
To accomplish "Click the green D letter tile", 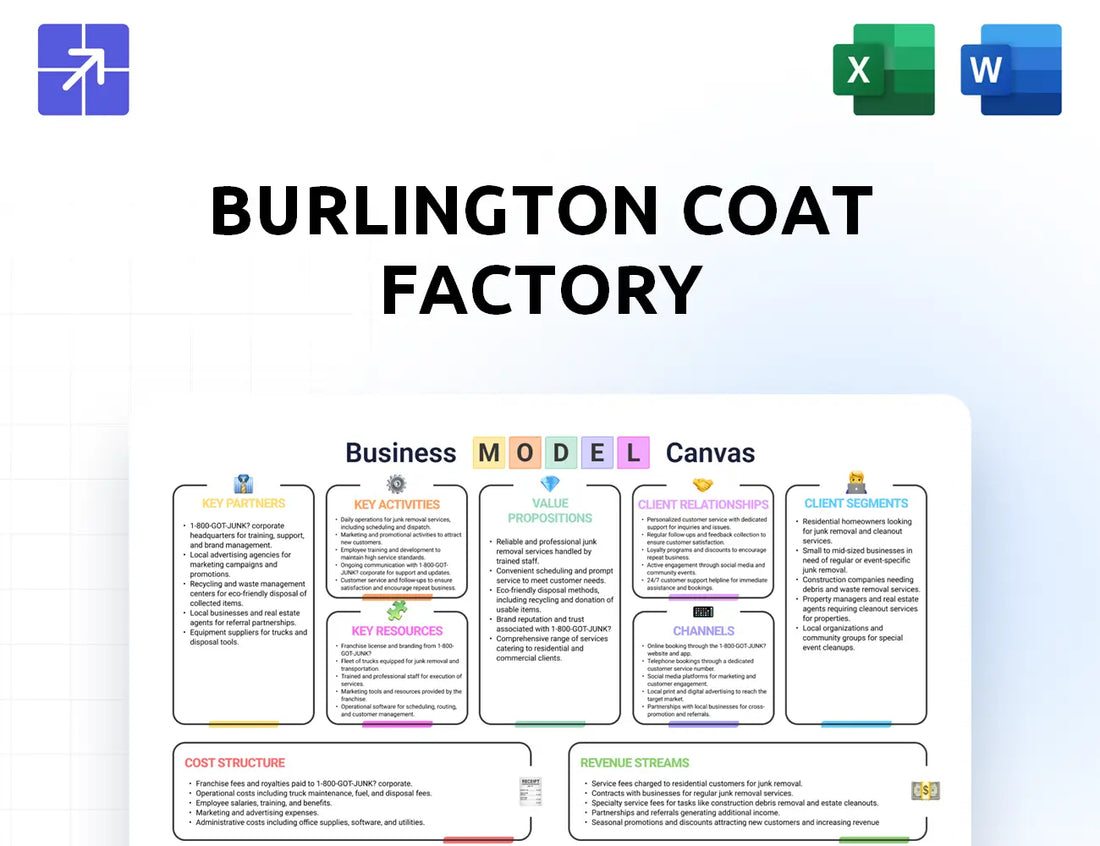I will (x=561, y=453).
